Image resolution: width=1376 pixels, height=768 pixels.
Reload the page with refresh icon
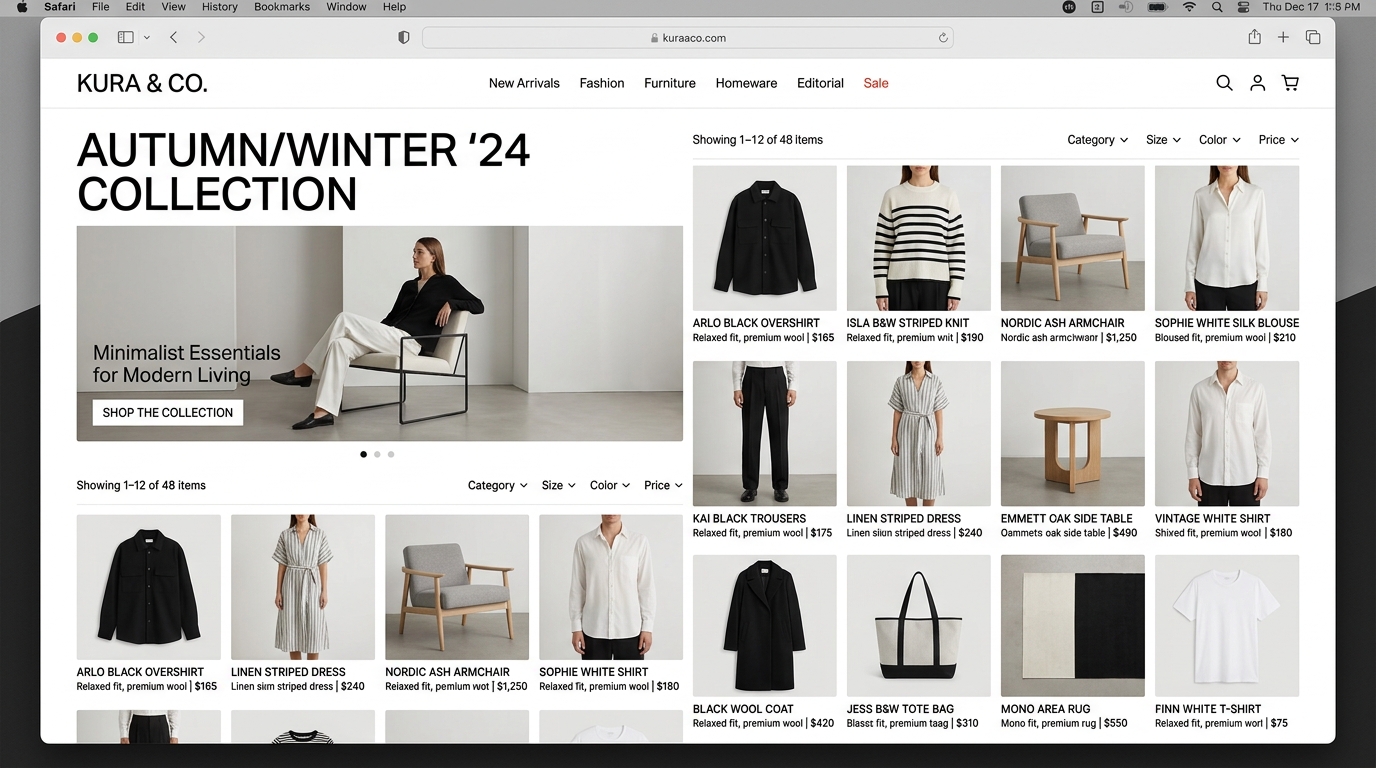(942, 38)
